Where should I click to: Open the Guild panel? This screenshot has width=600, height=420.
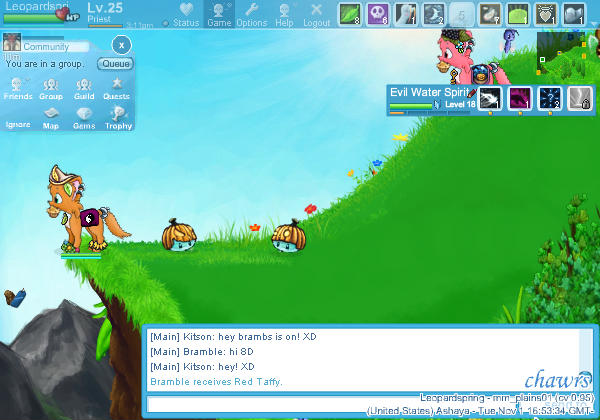pos(84,89)
